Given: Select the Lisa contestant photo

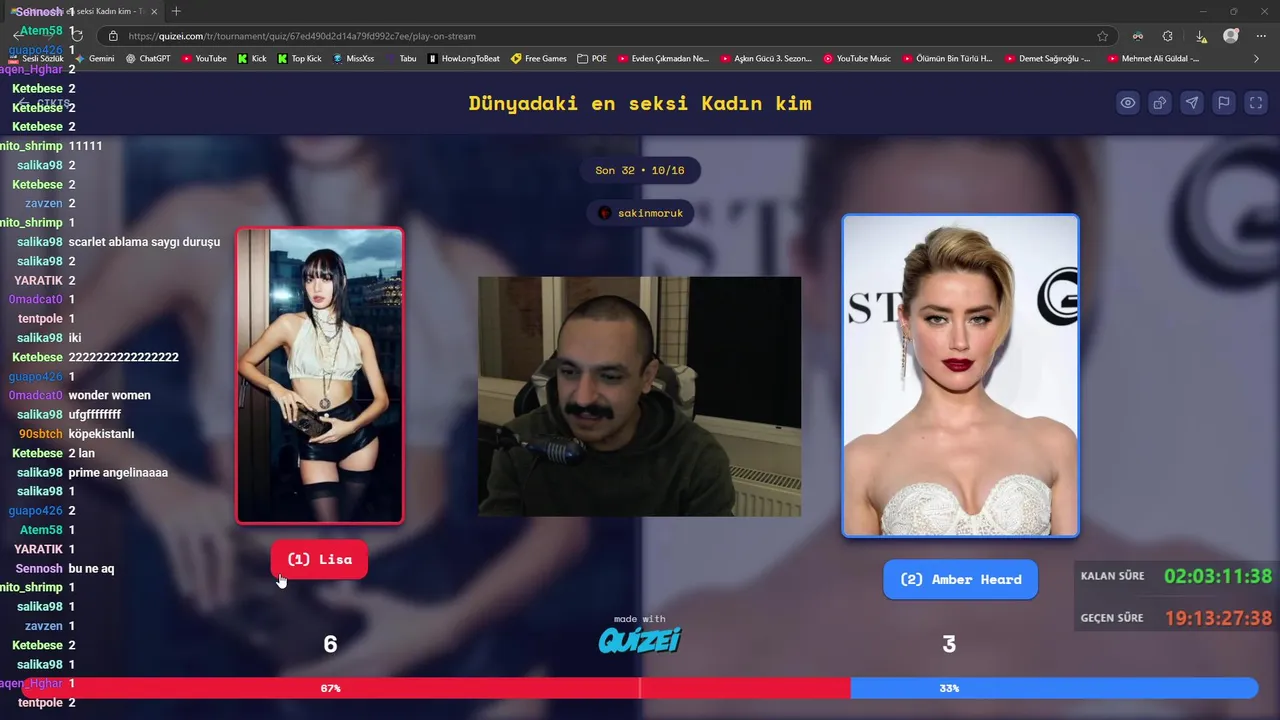Looking at the screenshot, I should (x=320, y=375).
